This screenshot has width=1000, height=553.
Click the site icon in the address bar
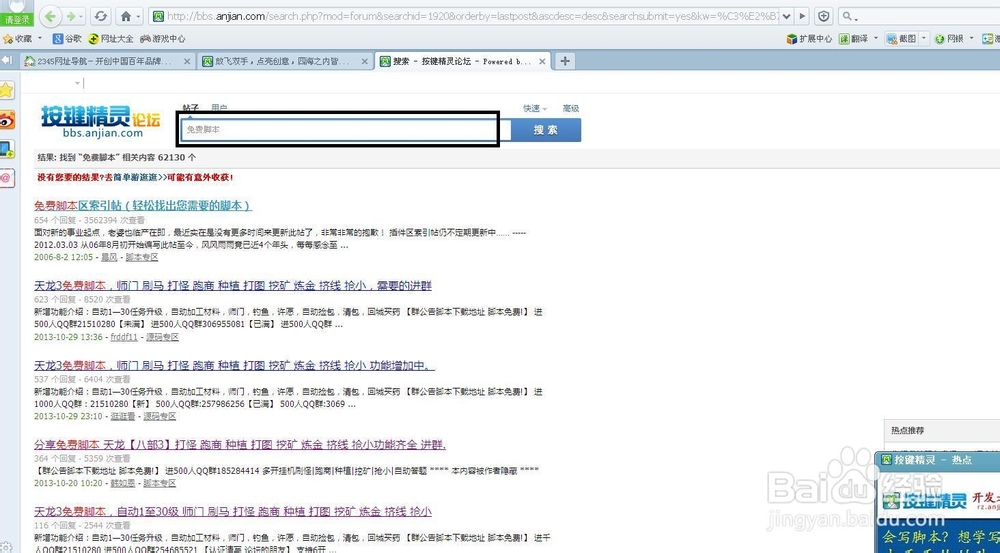158,16
